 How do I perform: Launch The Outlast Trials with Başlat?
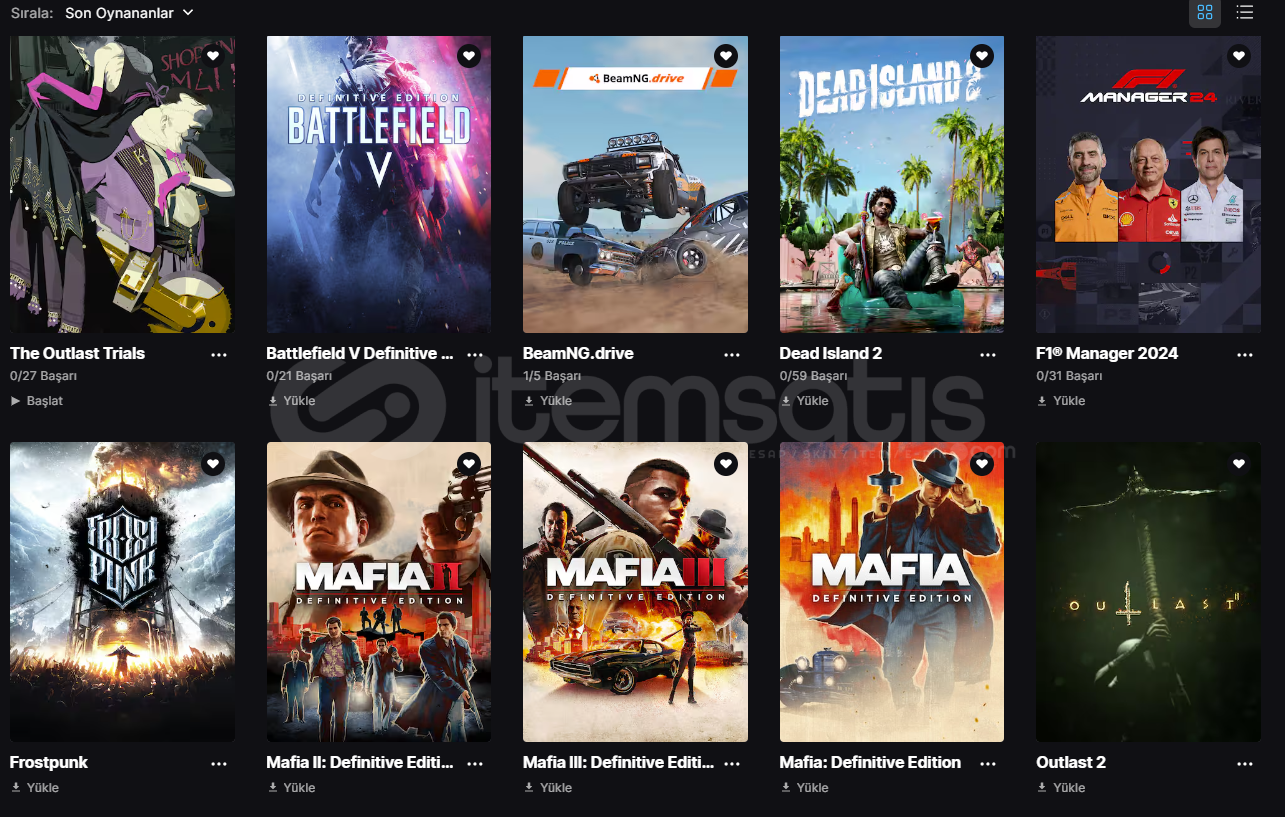37,401
